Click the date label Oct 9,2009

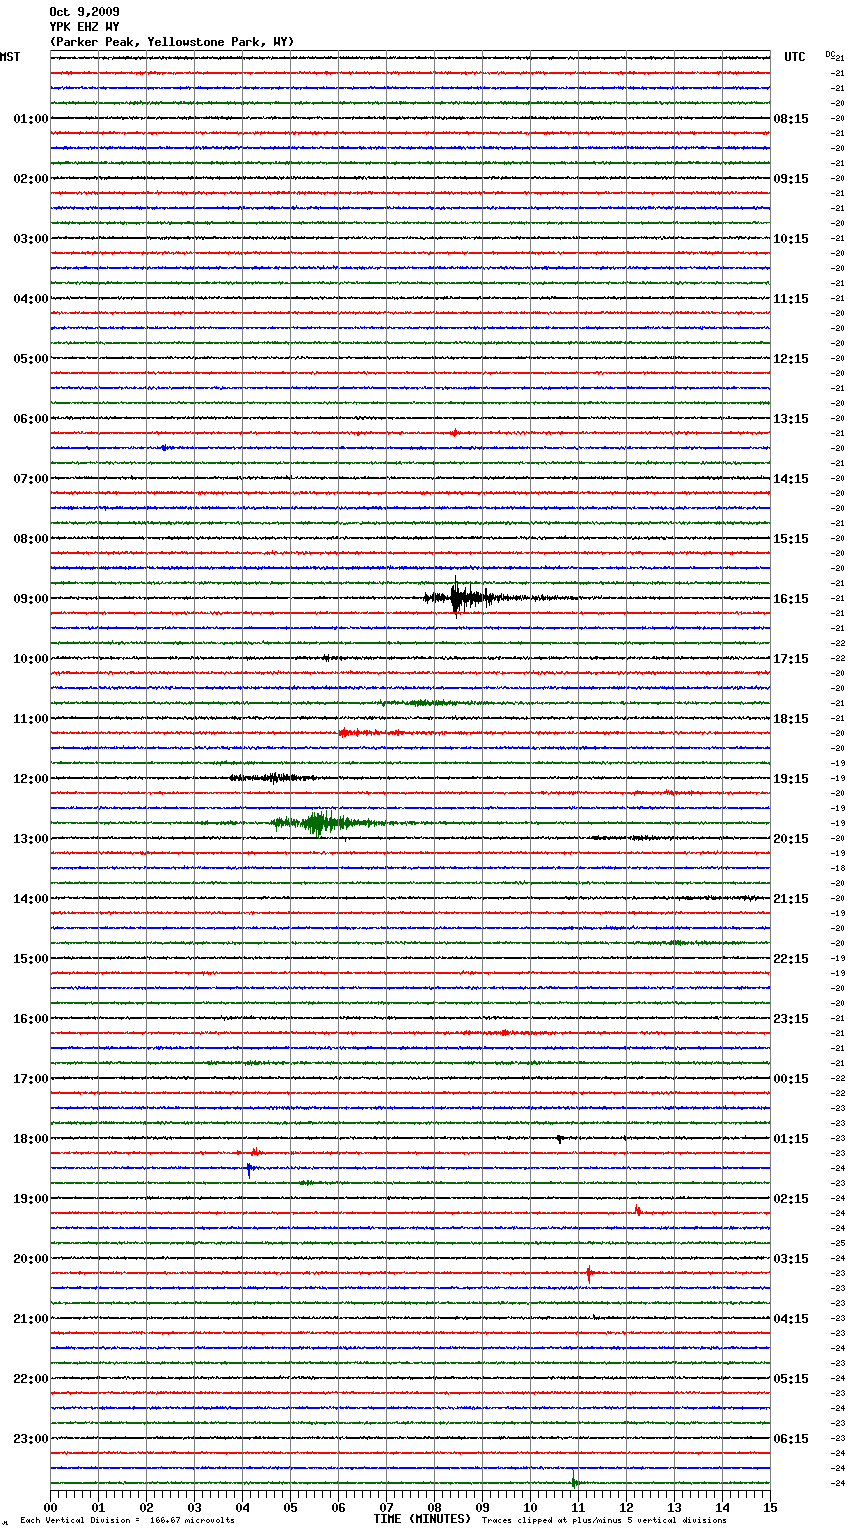tap(84, 12)
